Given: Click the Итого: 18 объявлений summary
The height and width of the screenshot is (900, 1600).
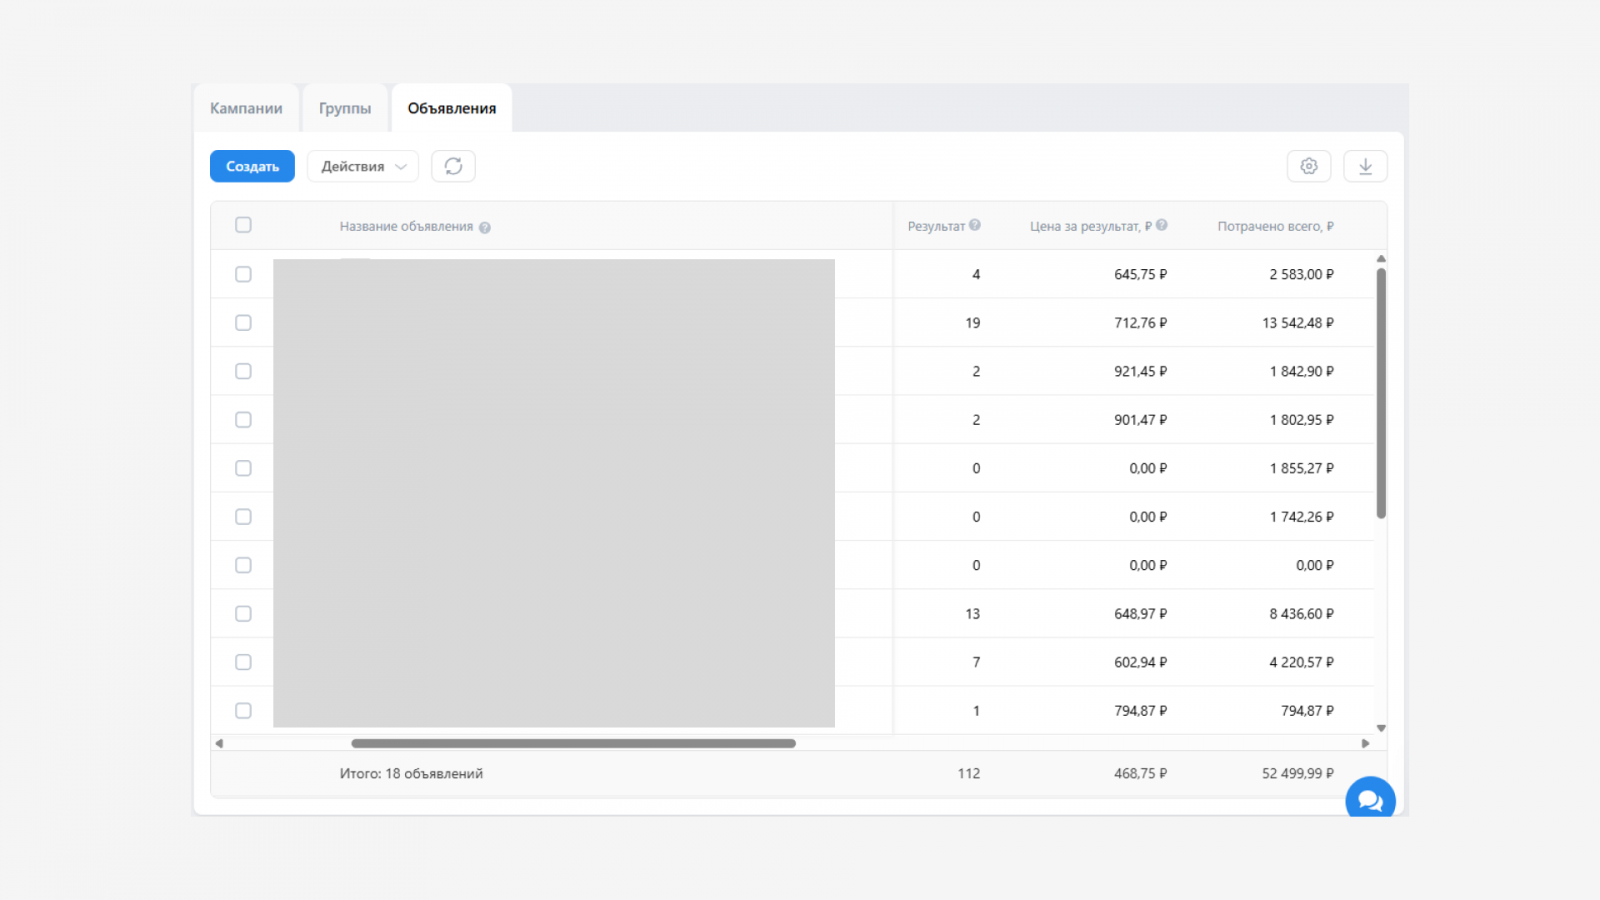Looking at the screenshot, I should coord(411,773).
